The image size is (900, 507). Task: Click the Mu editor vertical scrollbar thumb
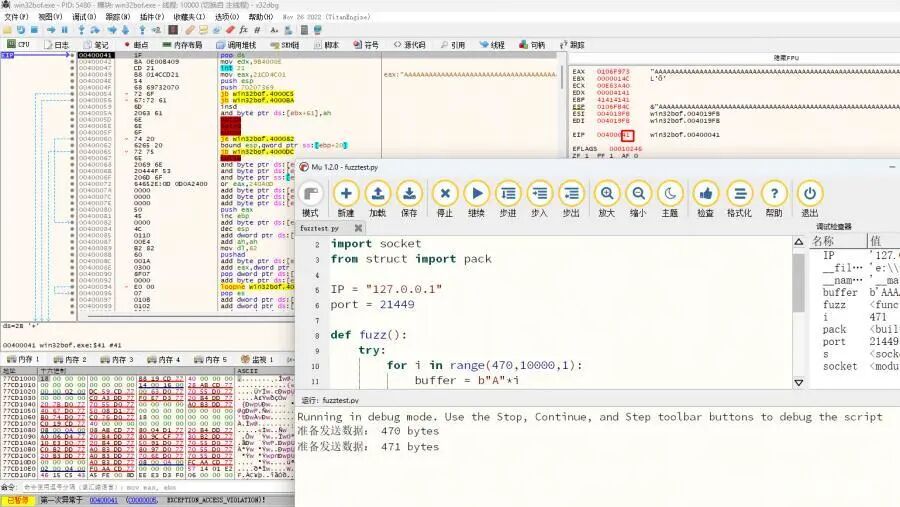pyautogui.click(x=798, y=283)
